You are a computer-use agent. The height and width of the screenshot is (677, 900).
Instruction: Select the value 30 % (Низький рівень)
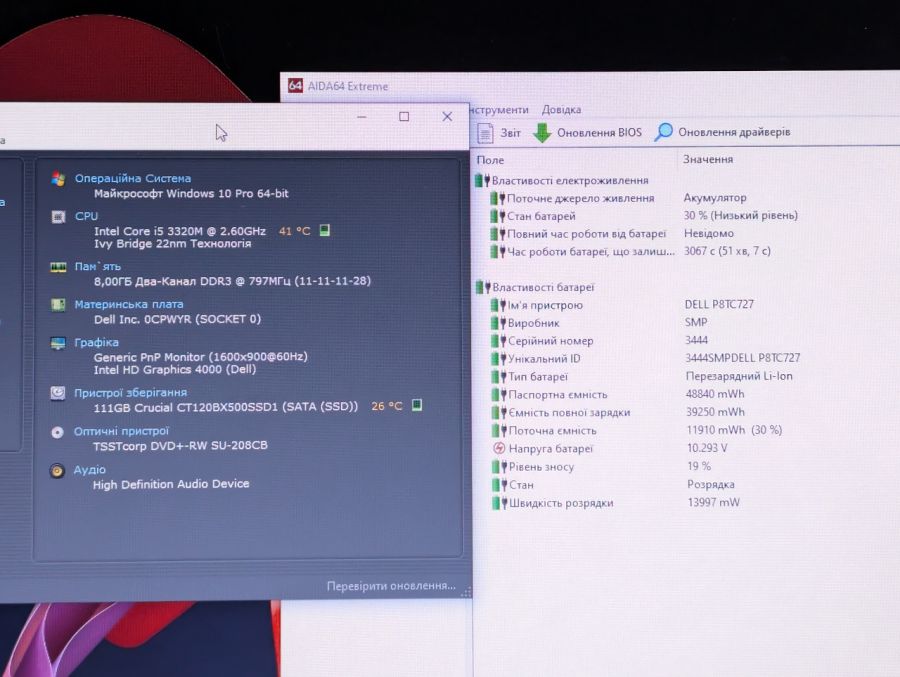point(740,215)
